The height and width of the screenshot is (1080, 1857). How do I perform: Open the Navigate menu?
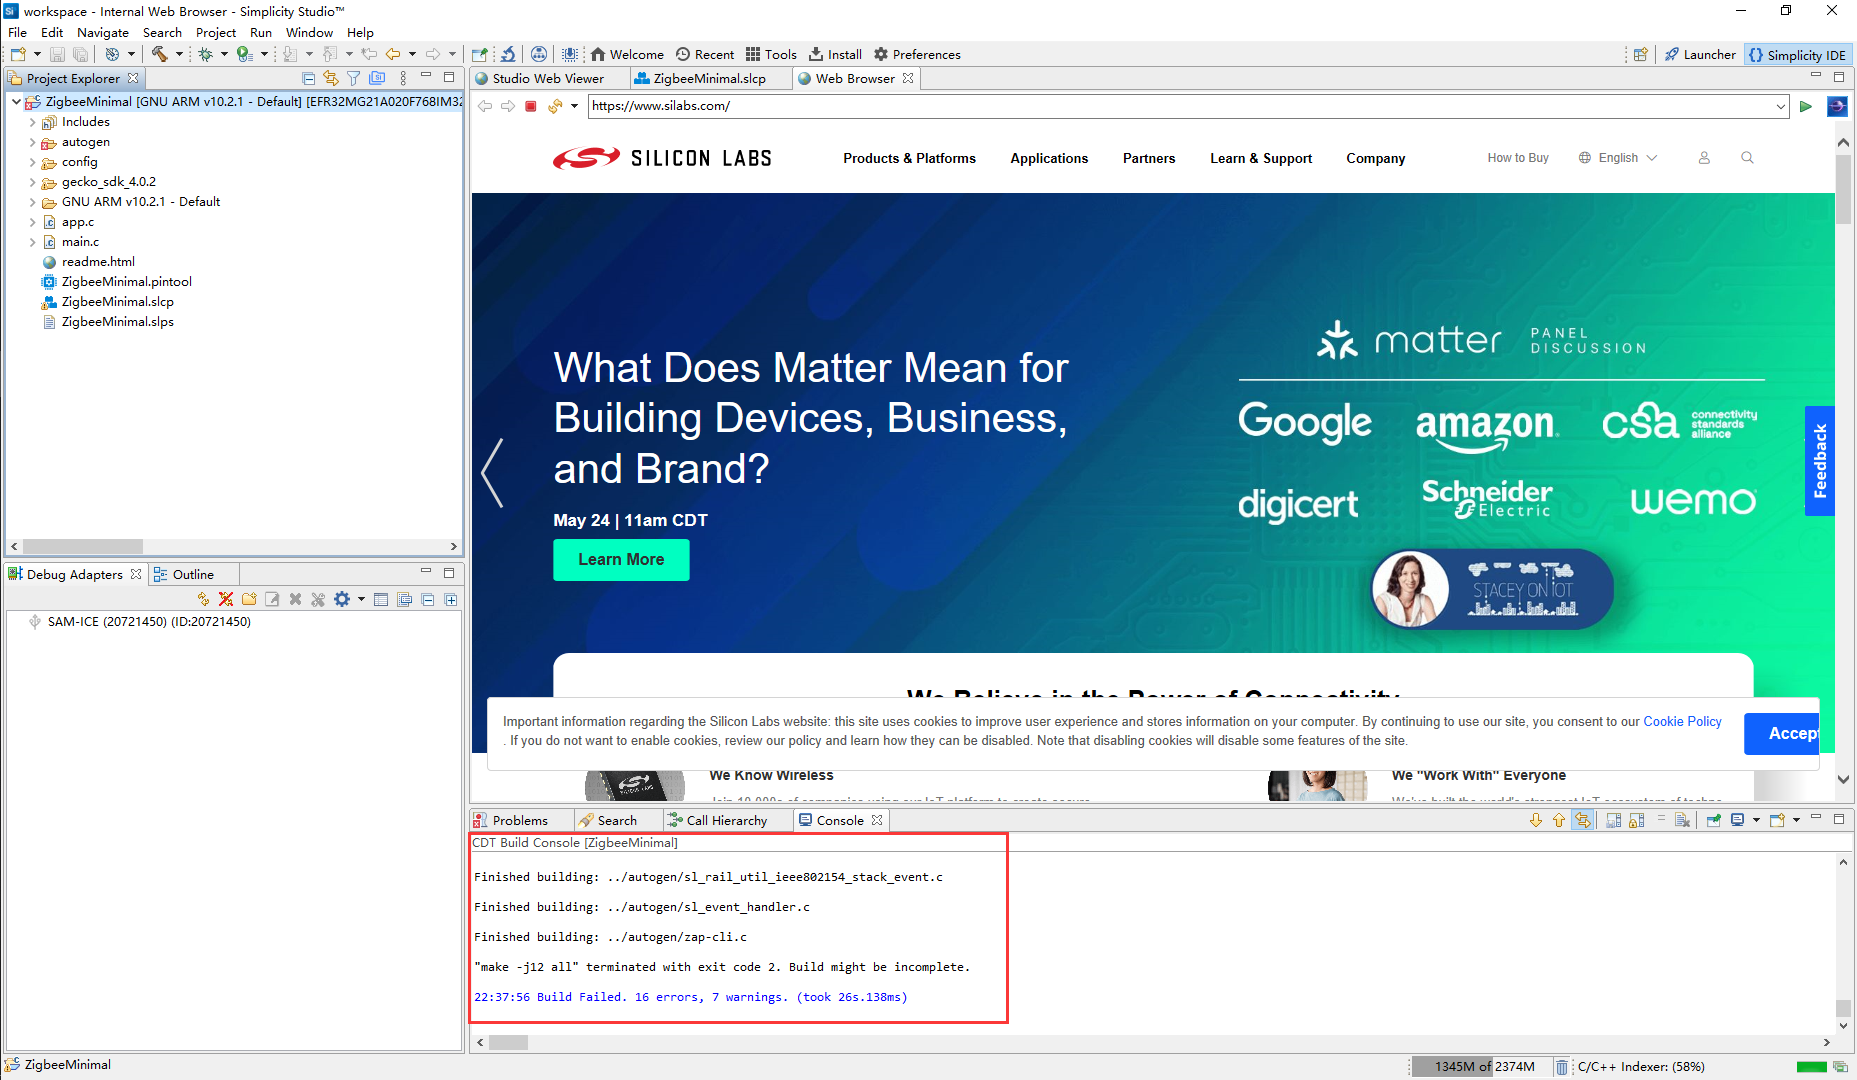point(103,32)
